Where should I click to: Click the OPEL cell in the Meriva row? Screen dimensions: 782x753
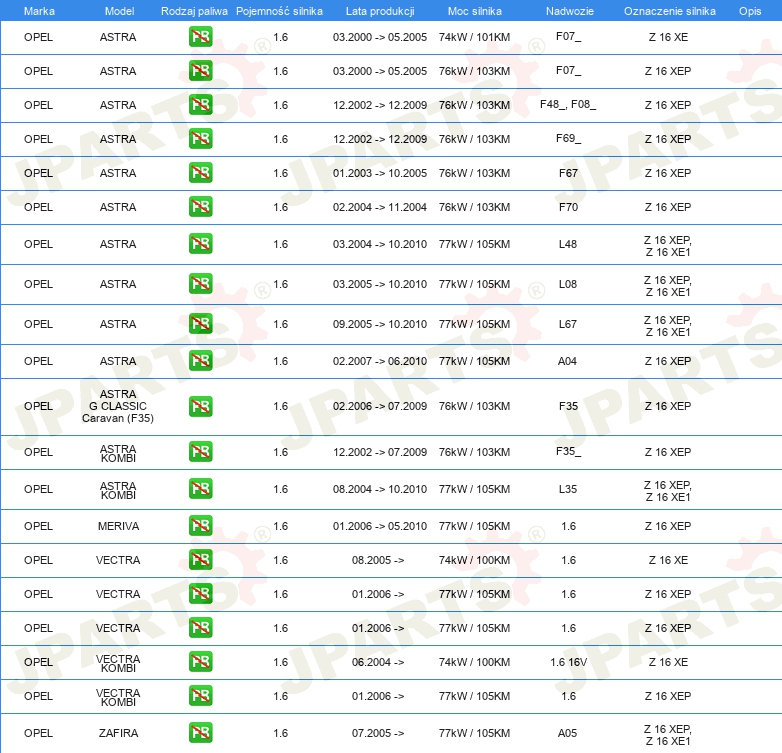(x=38, y=526)
